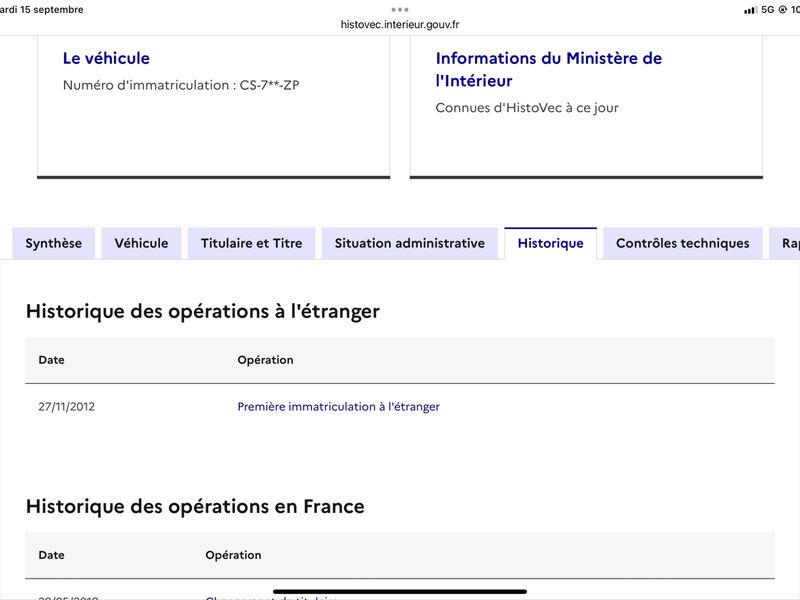
Task: Select the Situation administrative tab
Action: [410, 243]
